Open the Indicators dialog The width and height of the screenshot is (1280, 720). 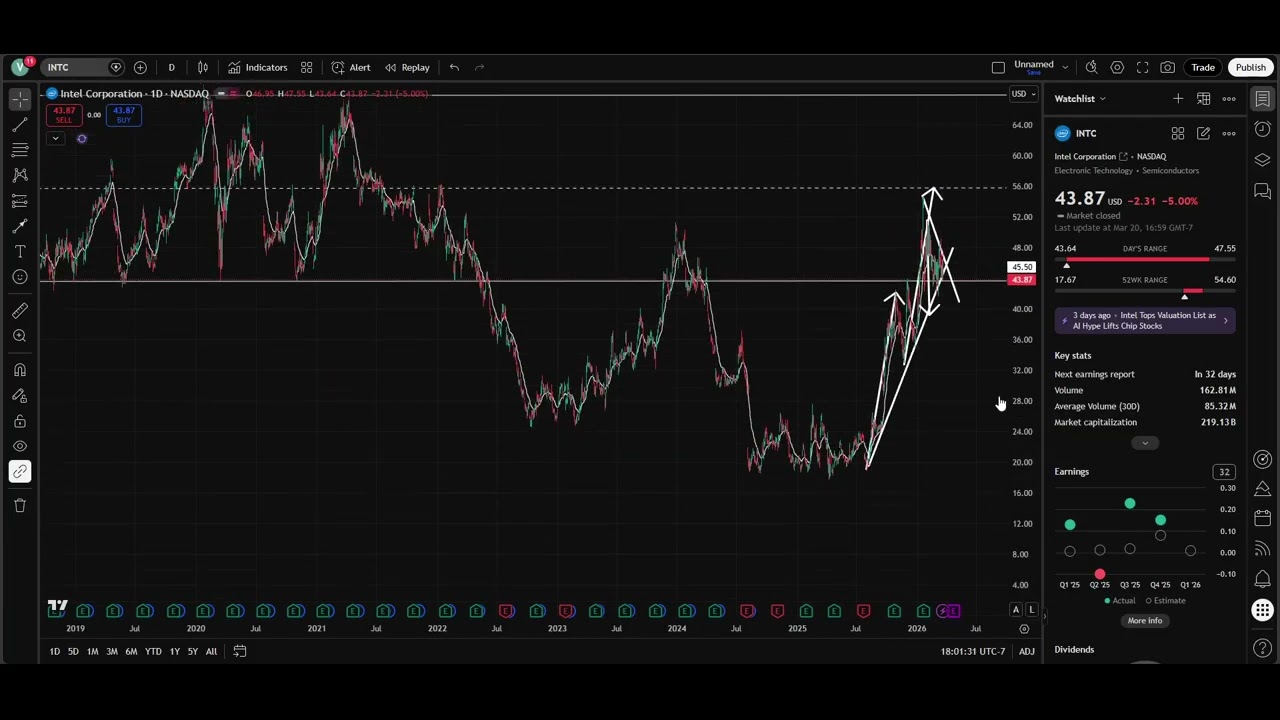257,67
